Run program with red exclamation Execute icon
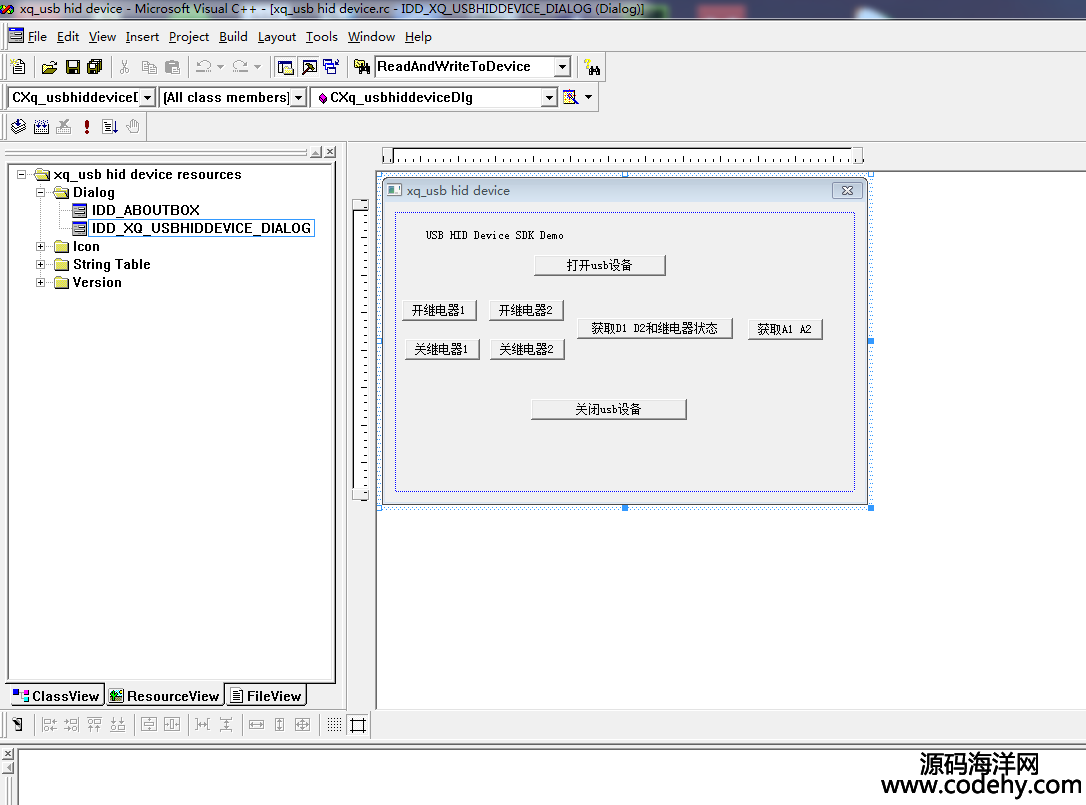The image size is (1086, 805). [87, 126]
